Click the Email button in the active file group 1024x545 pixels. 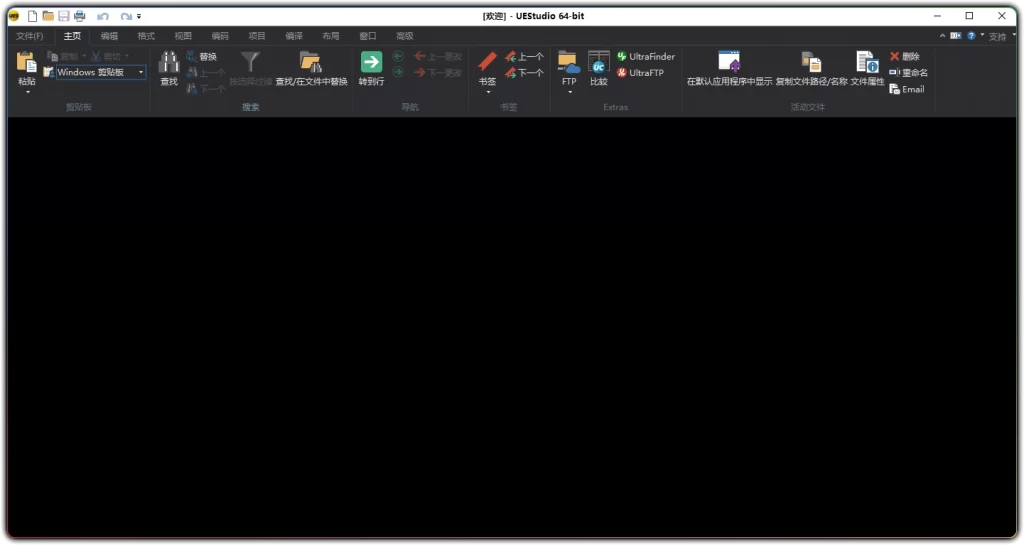click(x=907, y=89)
